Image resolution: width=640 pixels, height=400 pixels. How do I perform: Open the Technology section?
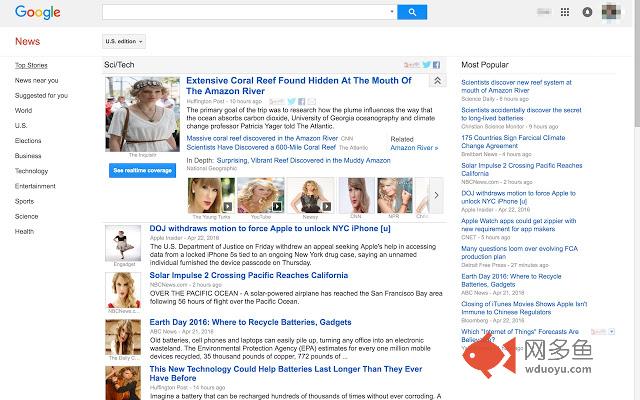point(31,171)
